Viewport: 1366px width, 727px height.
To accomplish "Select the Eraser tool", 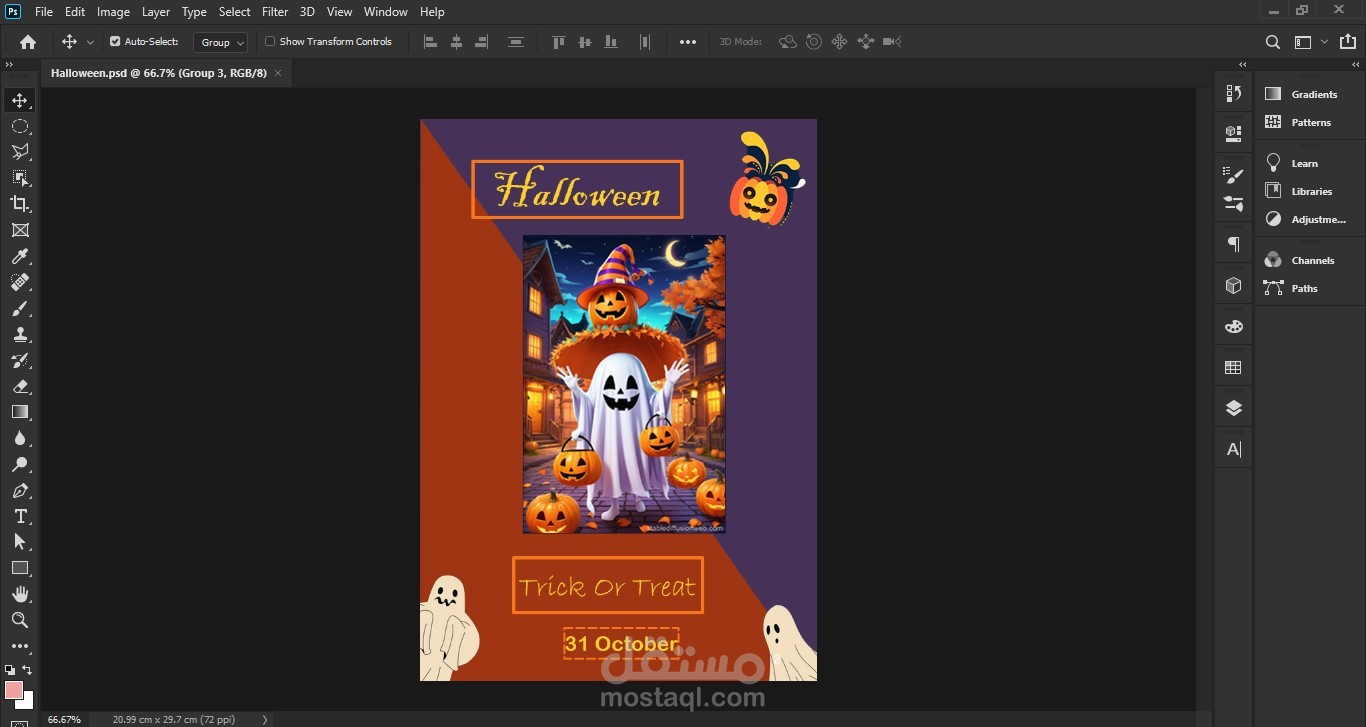I will (x=20, y=387).
